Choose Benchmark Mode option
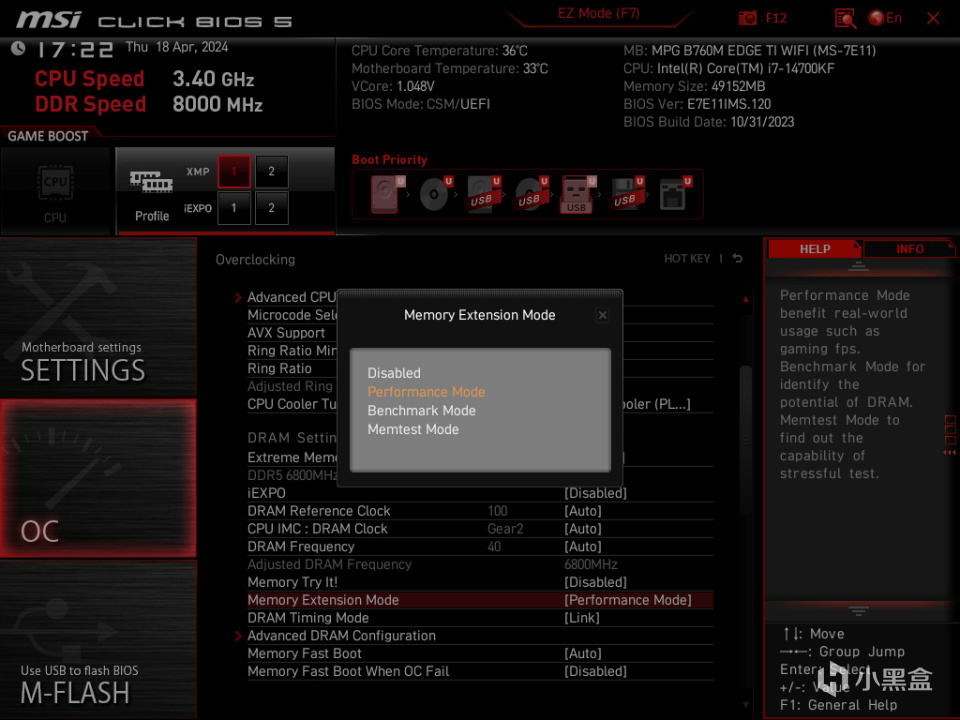 [x=421, y=411]
